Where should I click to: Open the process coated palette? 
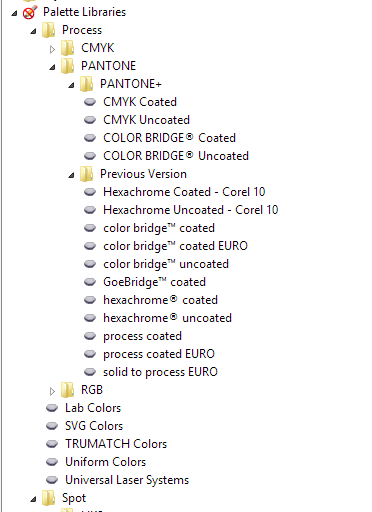click(x=142, y=336)
